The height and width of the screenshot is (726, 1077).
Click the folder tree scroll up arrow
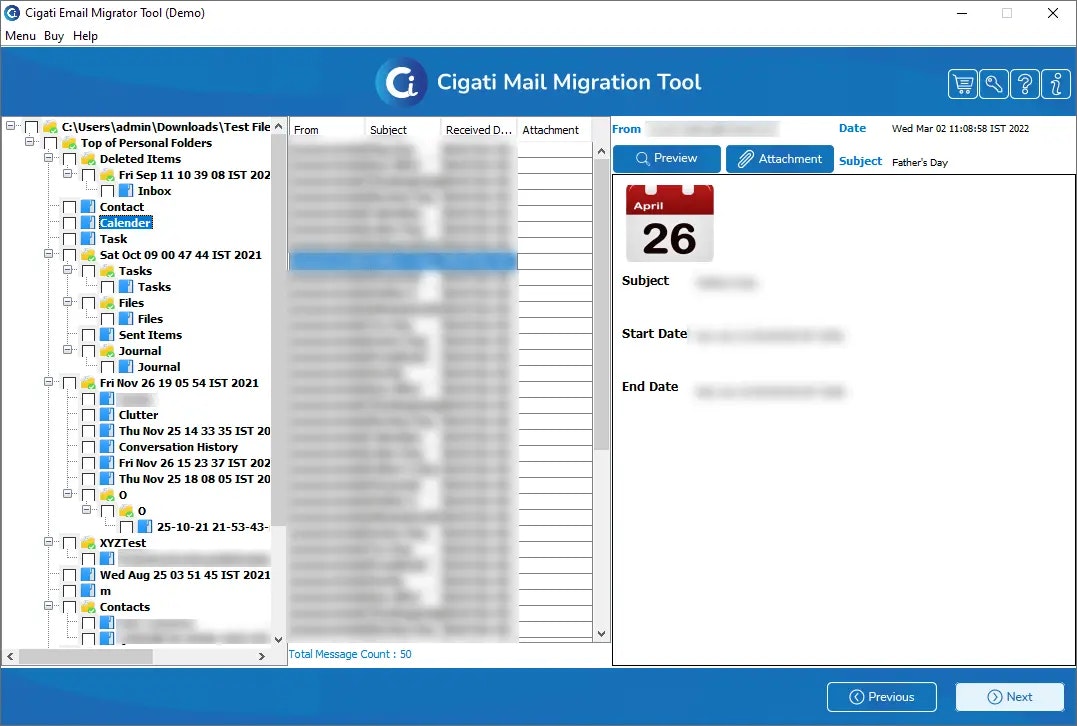278,126
